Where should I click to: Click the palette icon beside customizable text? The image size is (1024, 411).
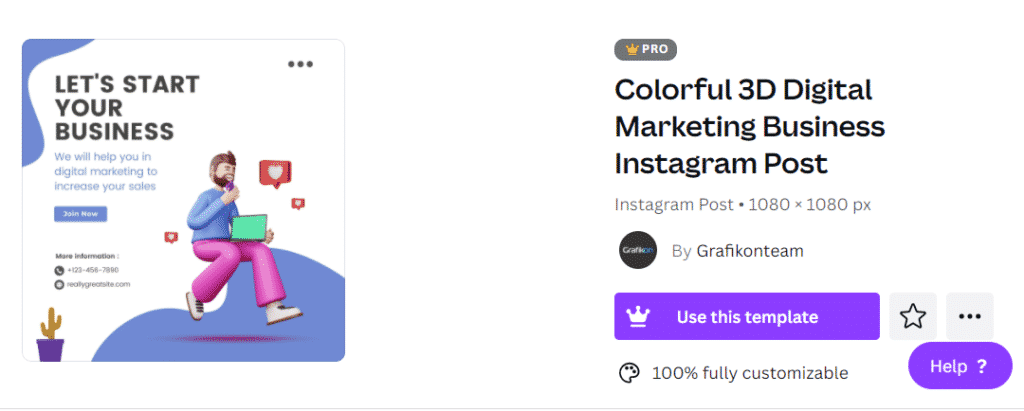[628, 373]
